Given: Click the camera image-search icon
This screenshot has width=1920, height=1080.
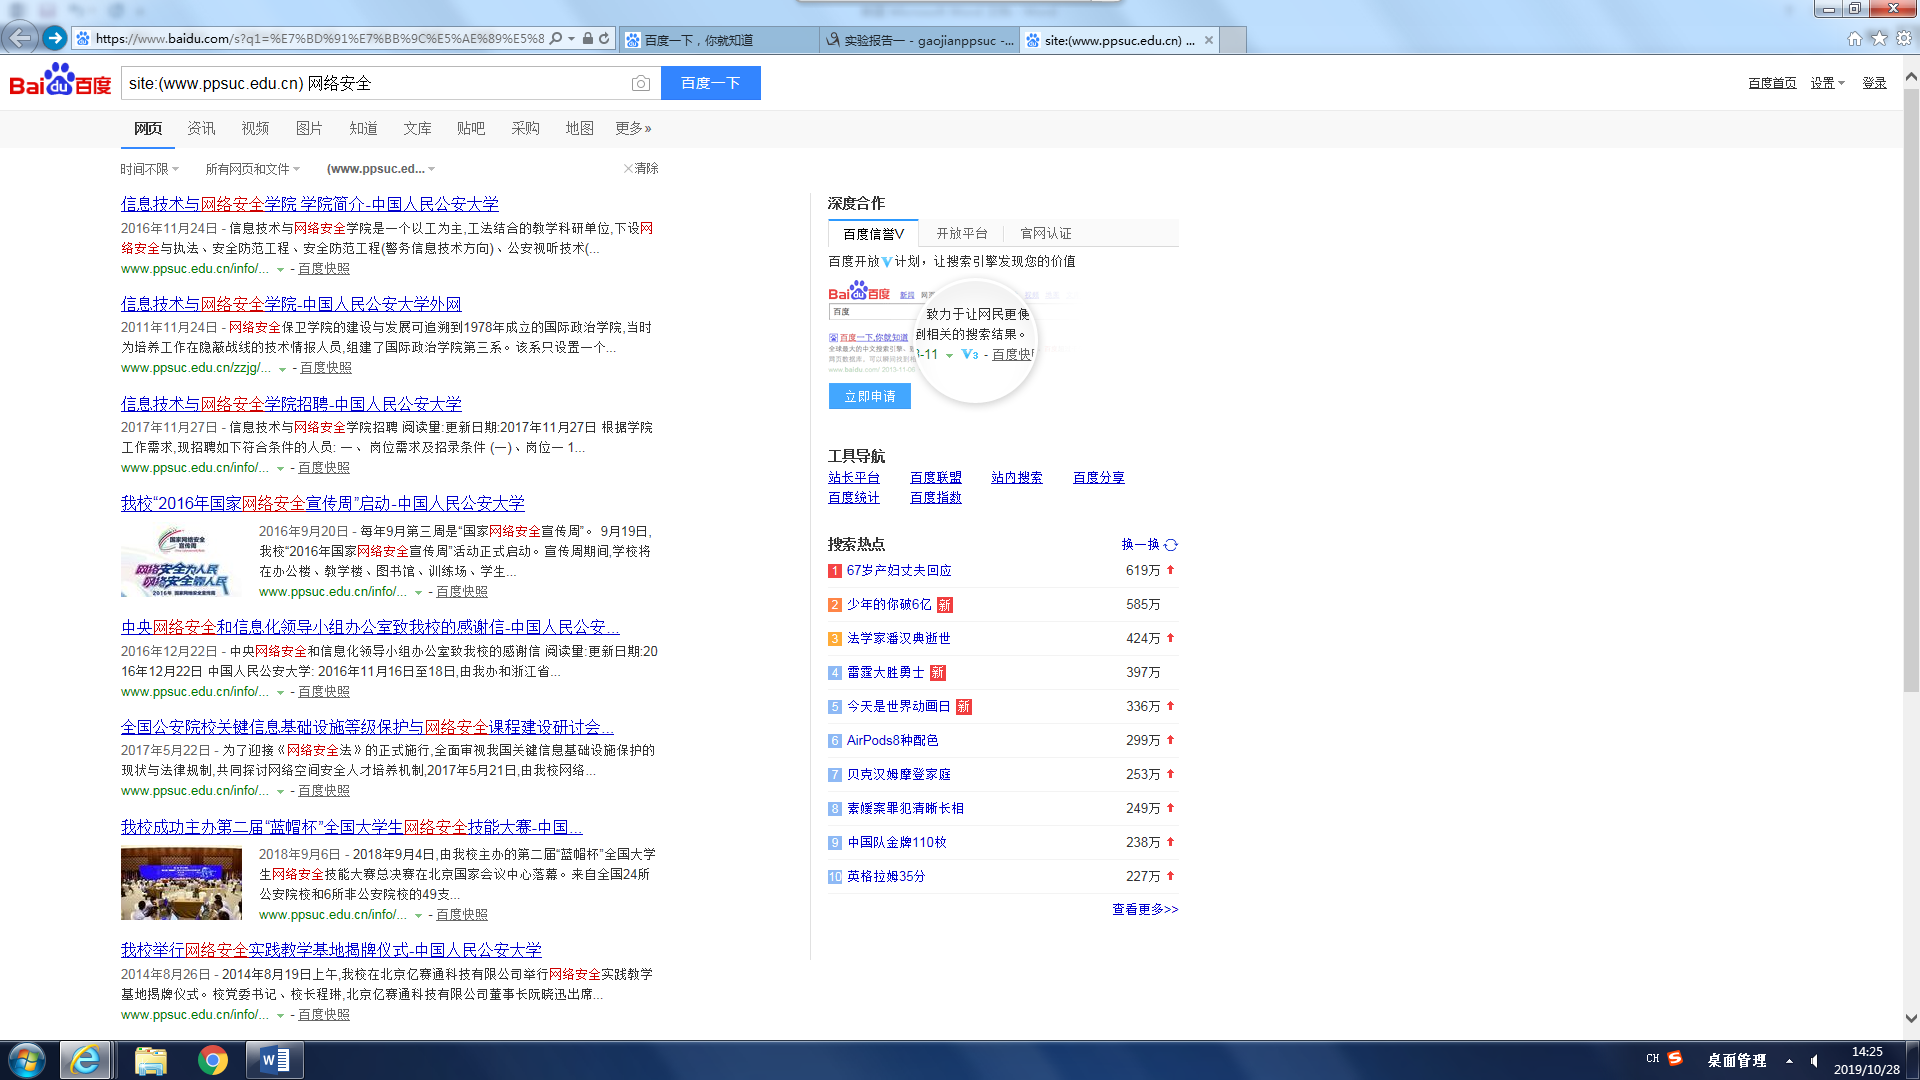Looking at the screenshot, I should 641,84.
